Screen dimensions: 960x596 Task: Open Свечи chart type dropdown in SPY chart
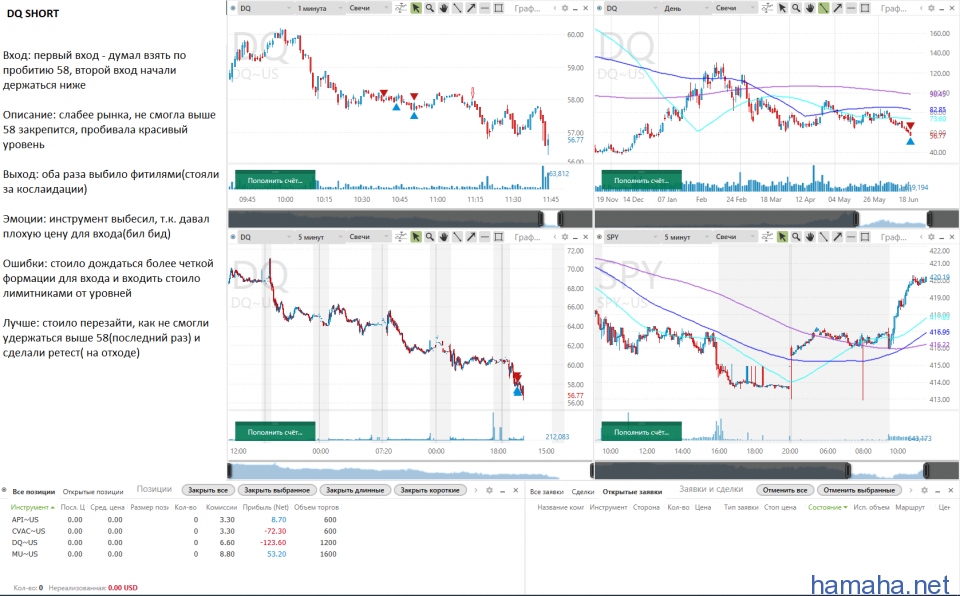[x=735, y=236]
